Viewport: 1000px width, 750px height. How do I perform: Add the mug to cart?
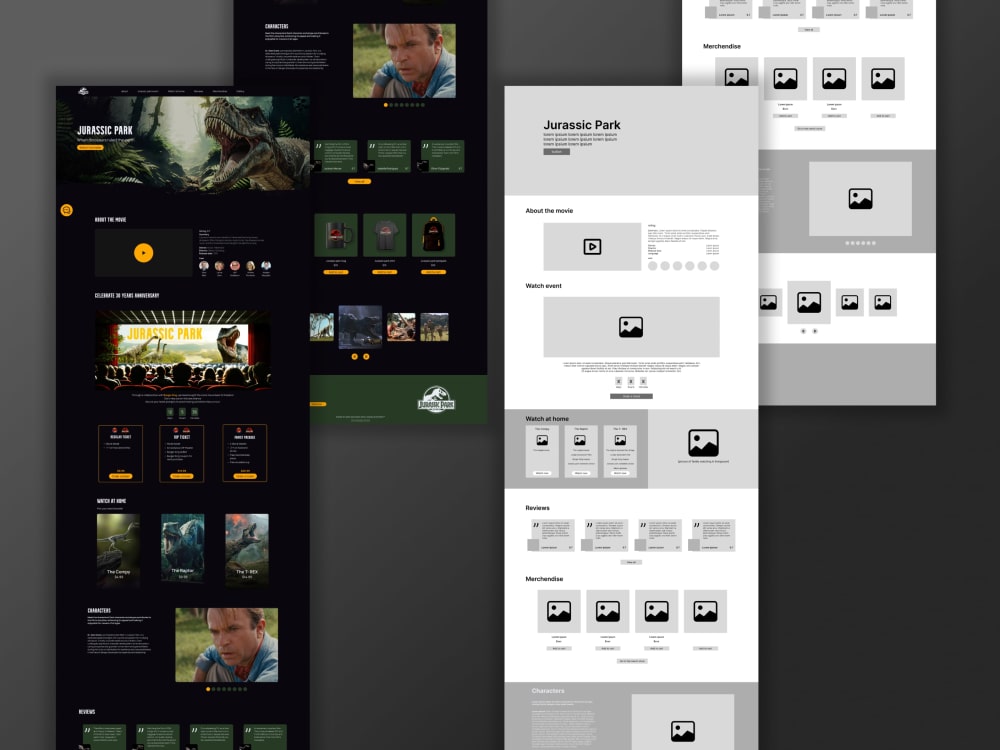click(336, 272)
